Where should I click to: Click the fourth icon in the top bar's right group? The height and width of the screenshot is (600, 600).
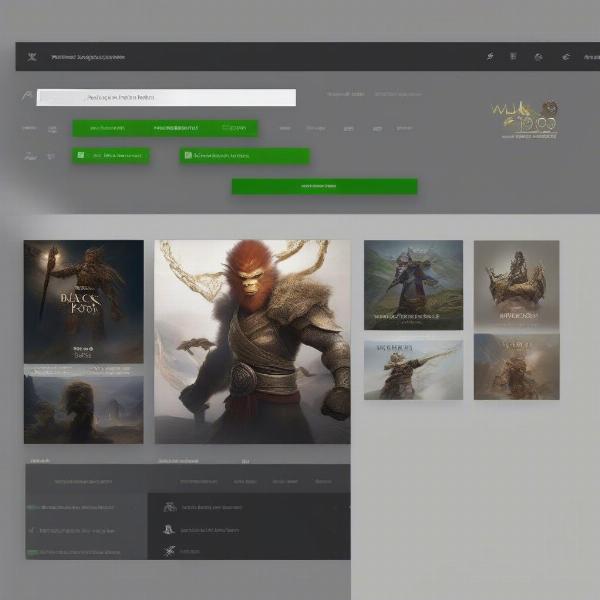[x=566, y=57]
